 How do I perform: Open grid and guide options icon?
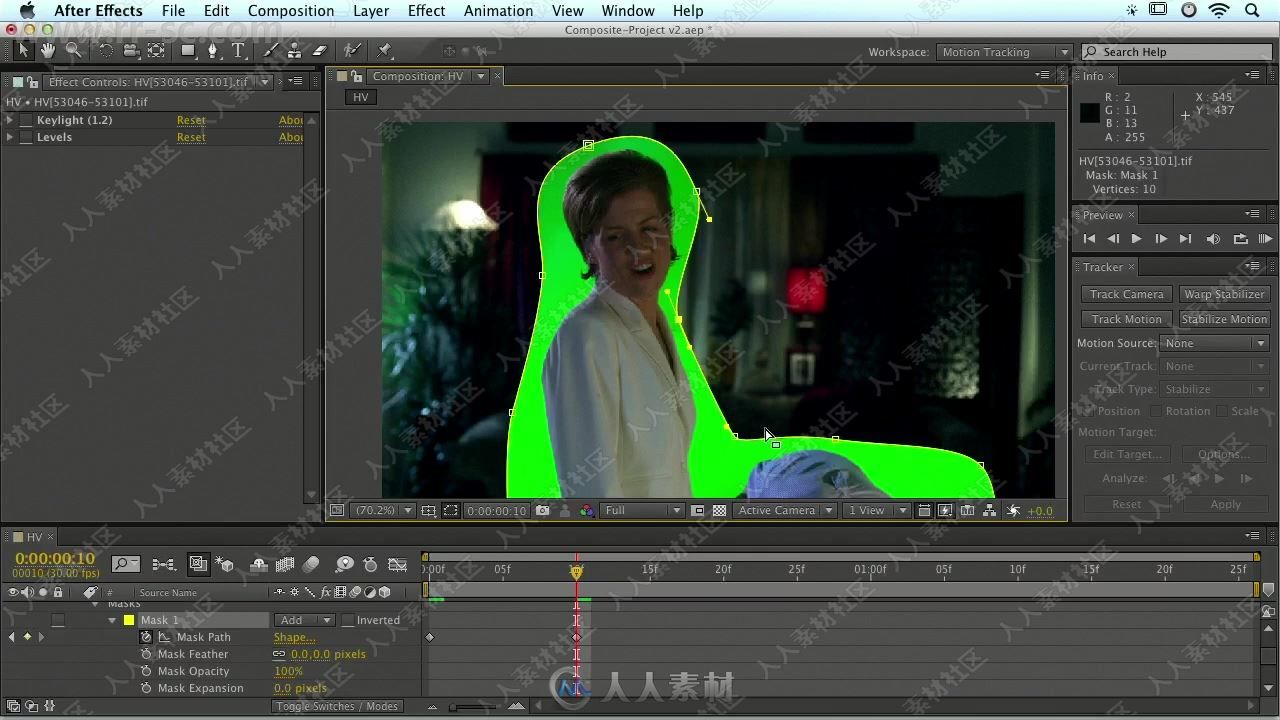[428, 510]
